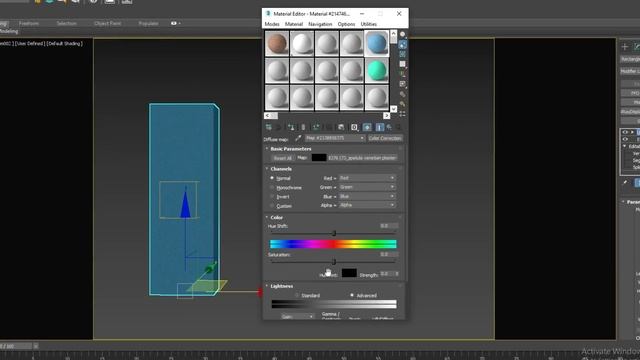This screenshot has height=360, width=640.
Task: Toggle the checkered Background icon
Action: pos(402,54)
